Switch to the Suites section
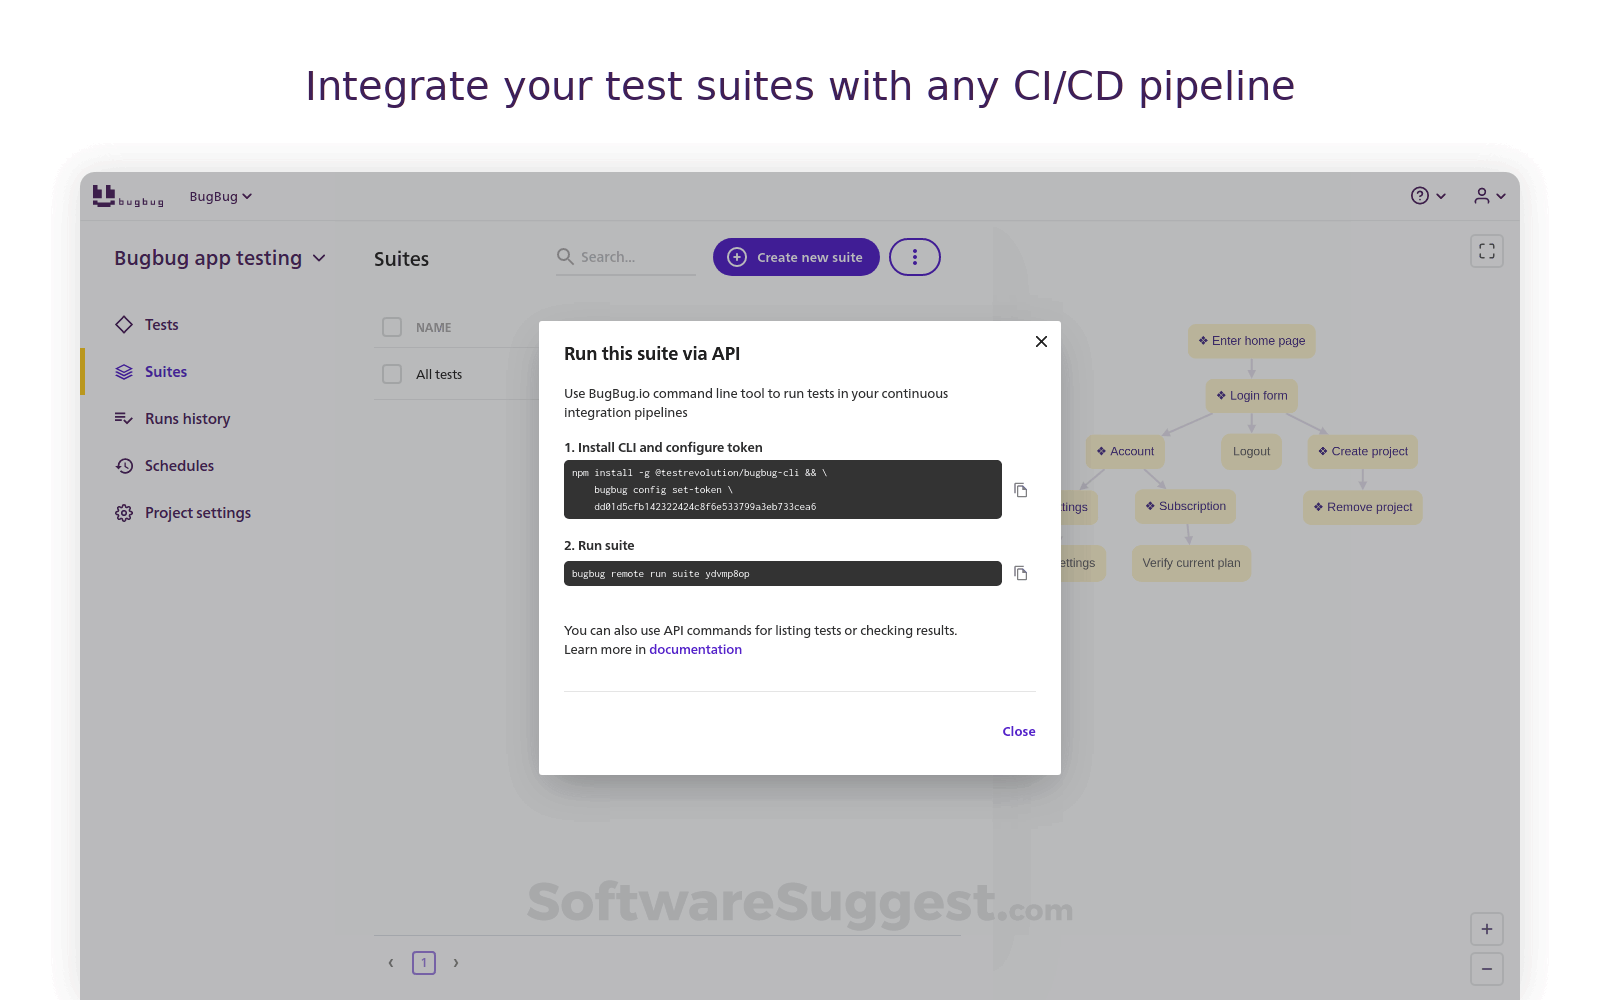 pos(166,371)
